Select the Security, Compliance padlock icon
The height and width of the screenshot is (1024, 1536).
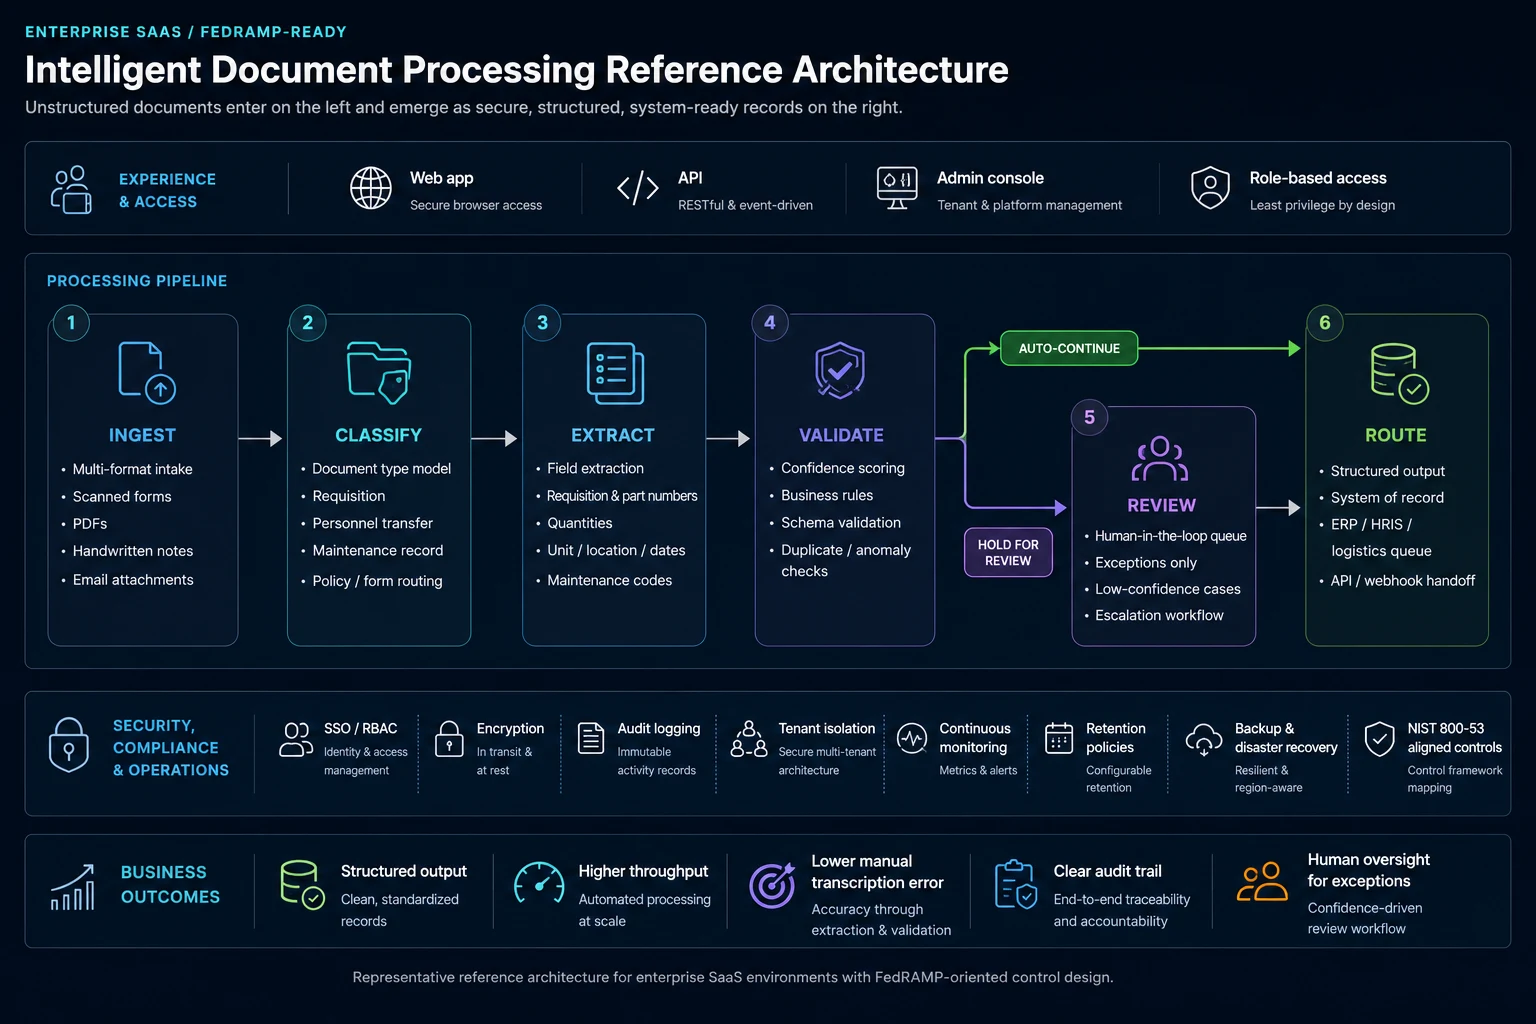69,745
